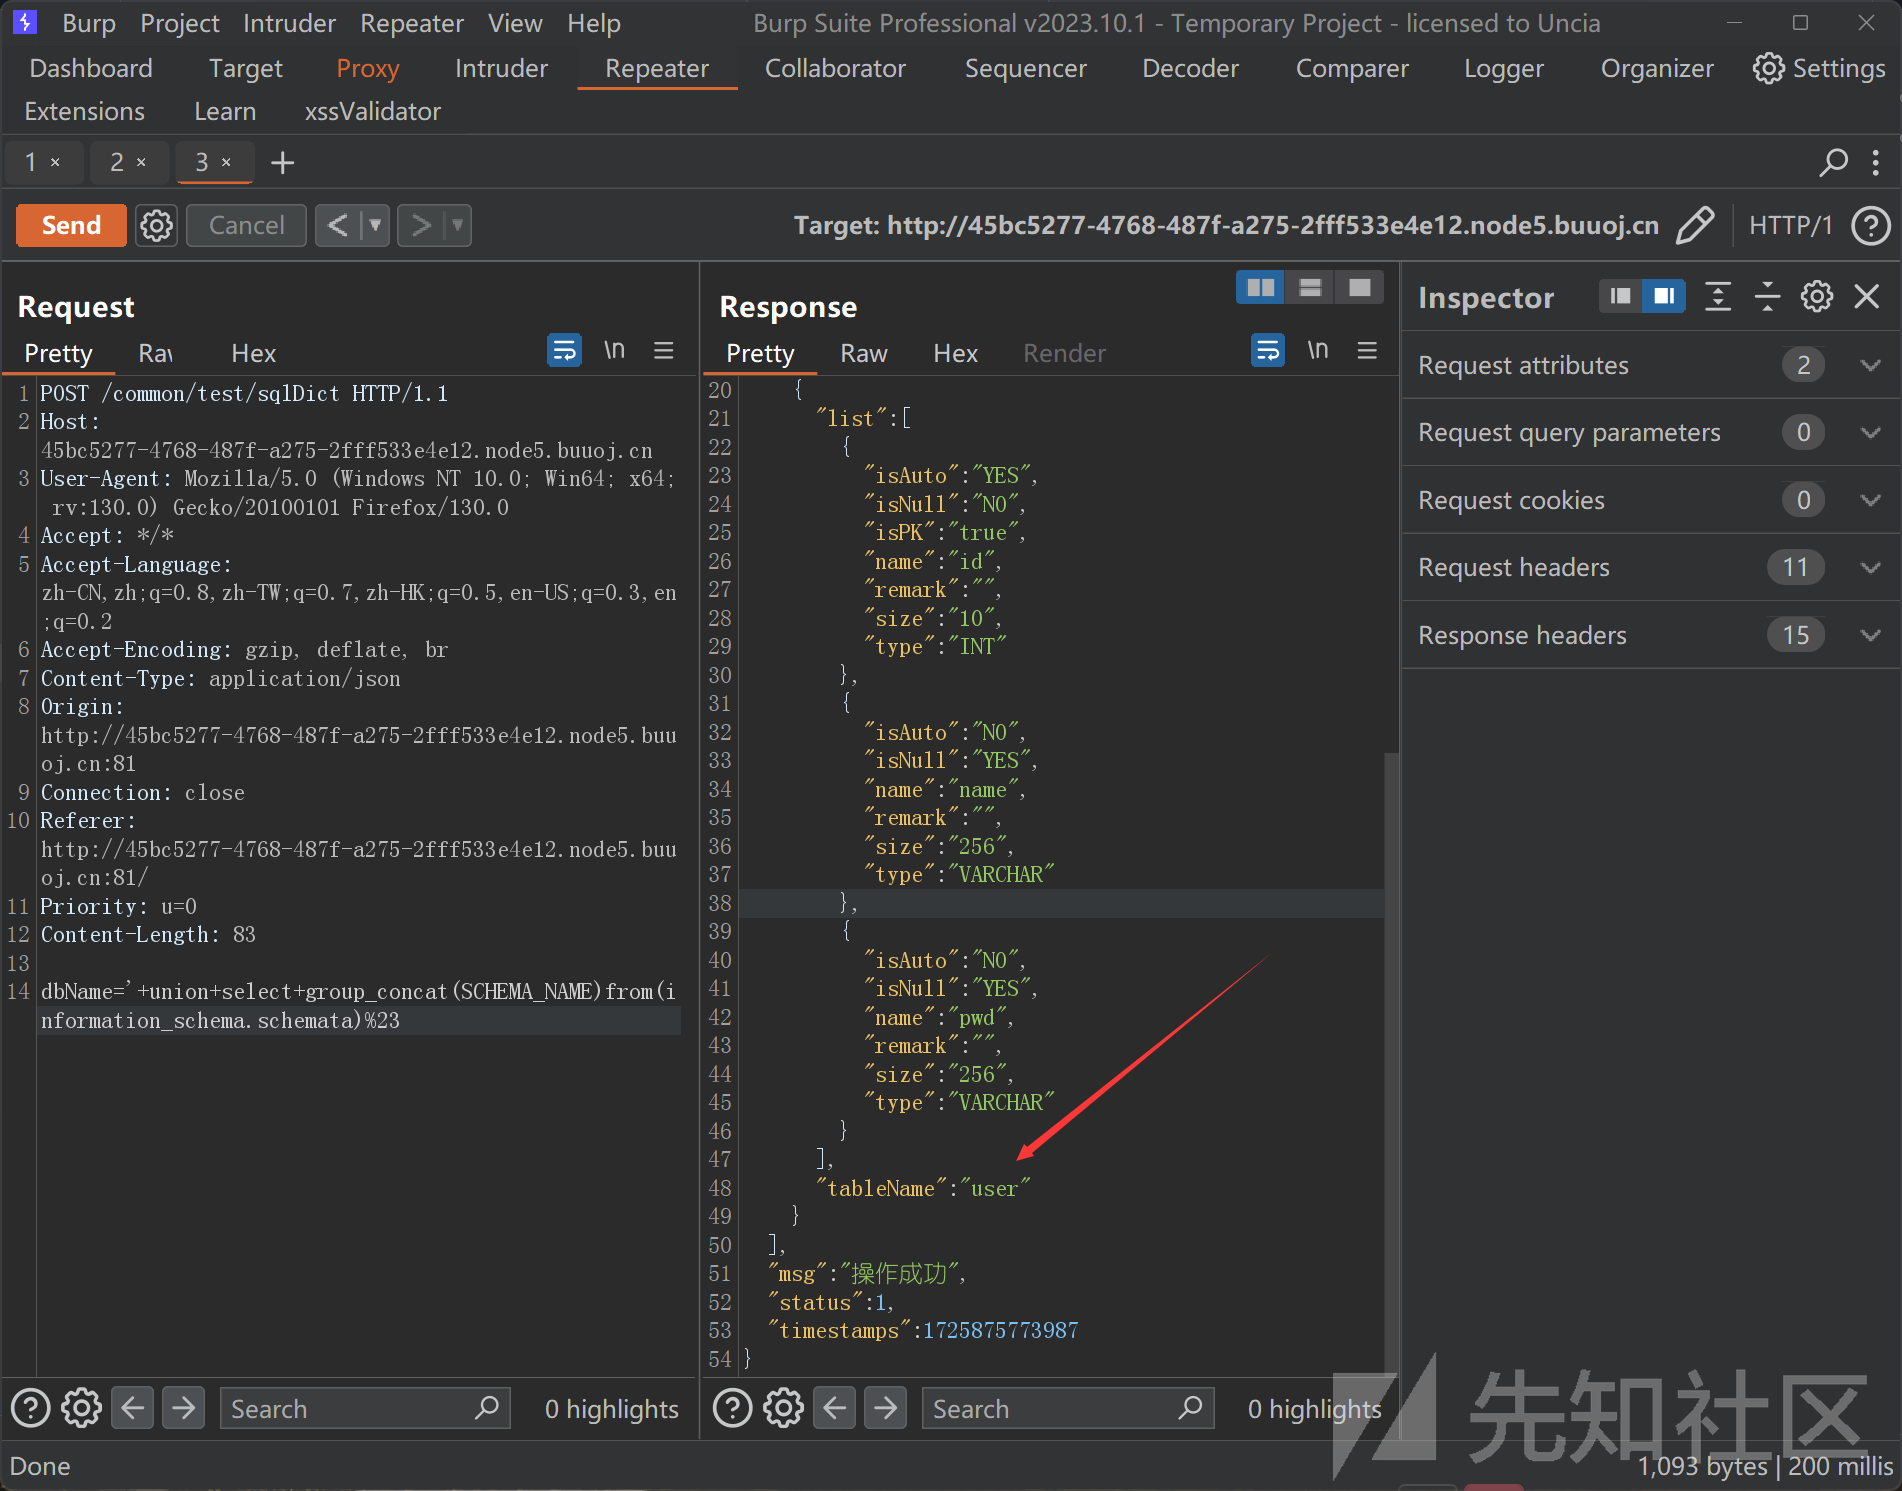Click the Cancel request button
Screen dimensions: 1902x1491
tap(246, 225)
